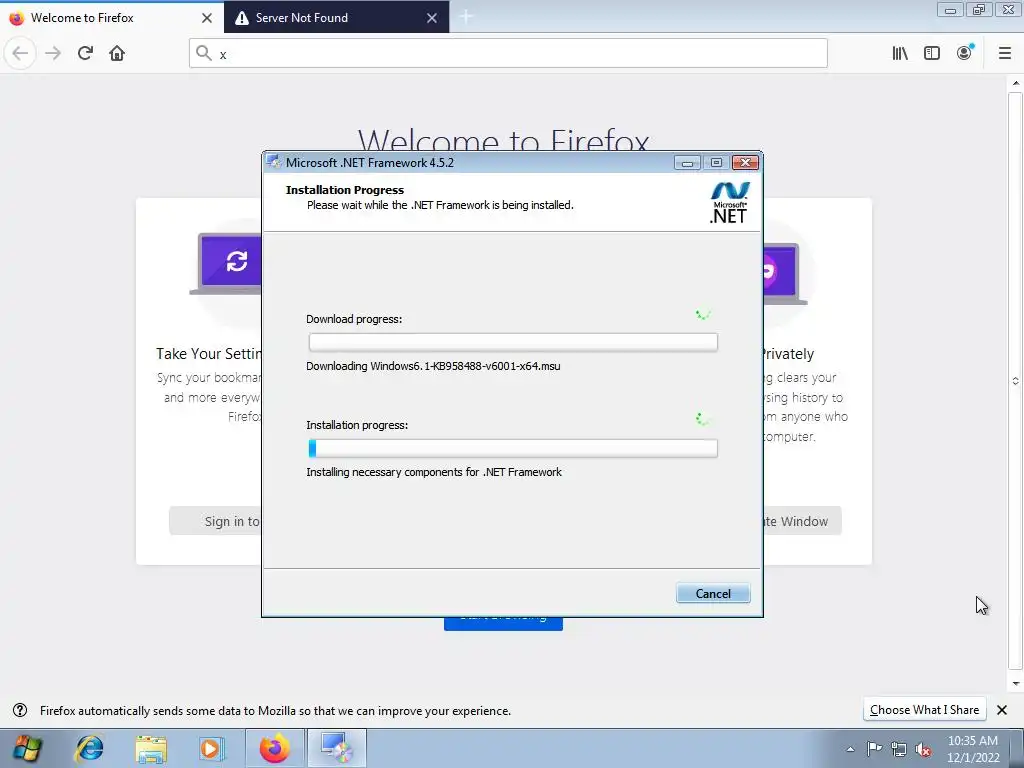Click the page scrollbar down arrow

pyautogui.click(x=1016, y=684)
